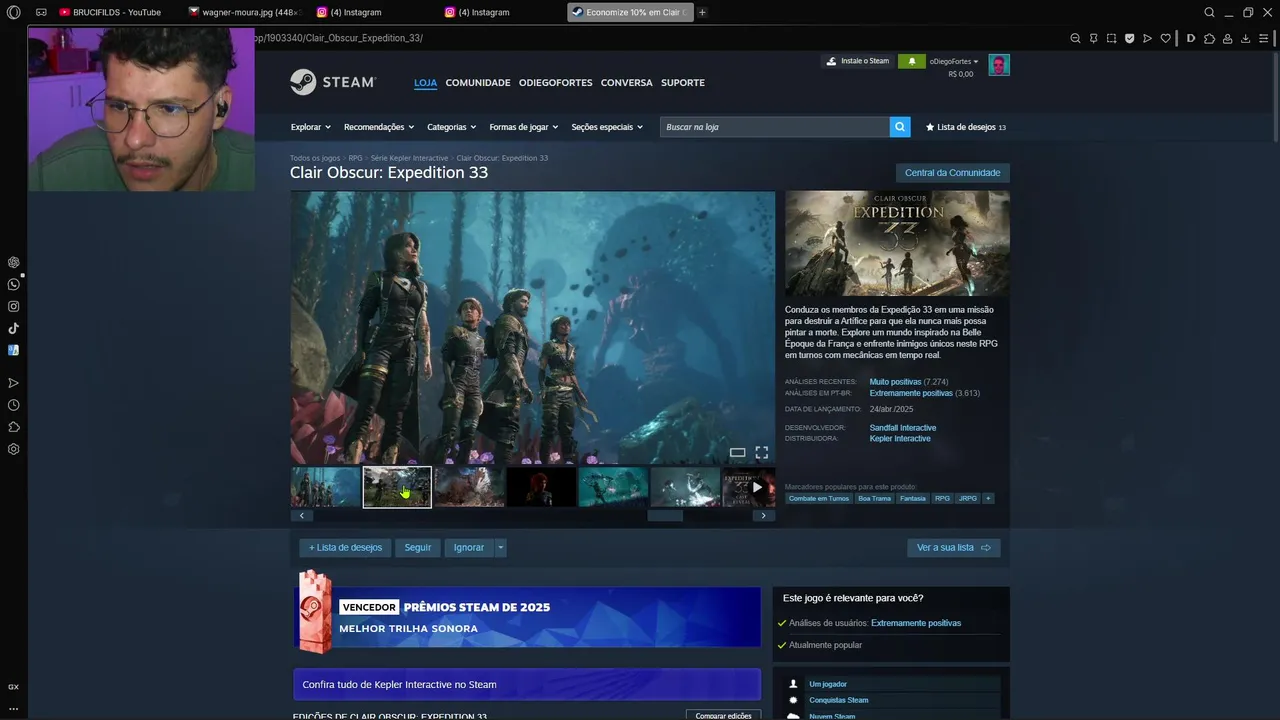Expand the Formas de jogar dropdown

(523, 127)
